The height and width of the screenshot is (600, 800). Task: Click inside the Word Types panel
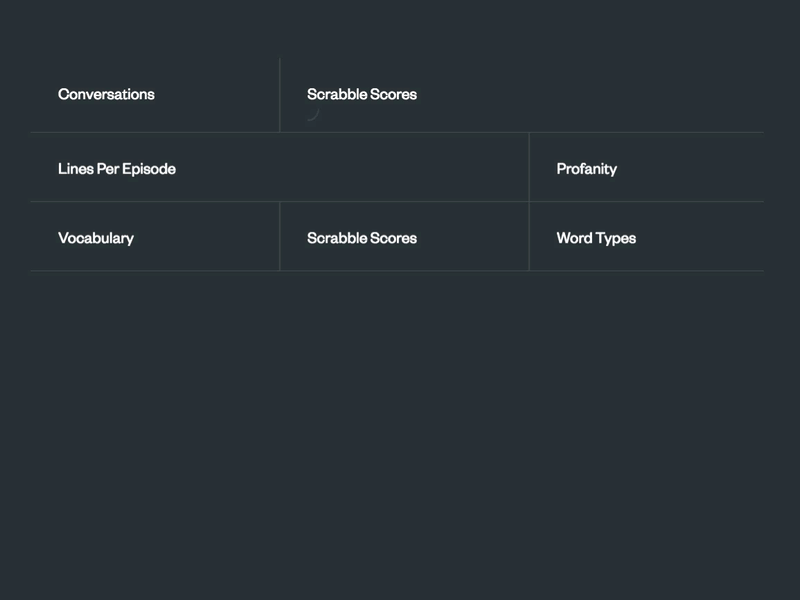pos(650,237)
